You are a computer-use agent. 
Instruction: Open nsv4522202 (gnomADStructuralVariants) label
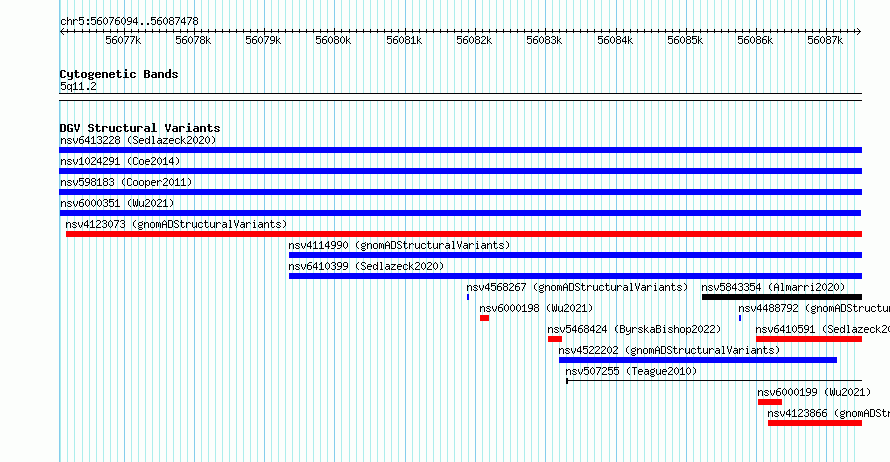[x=669, y=350]
